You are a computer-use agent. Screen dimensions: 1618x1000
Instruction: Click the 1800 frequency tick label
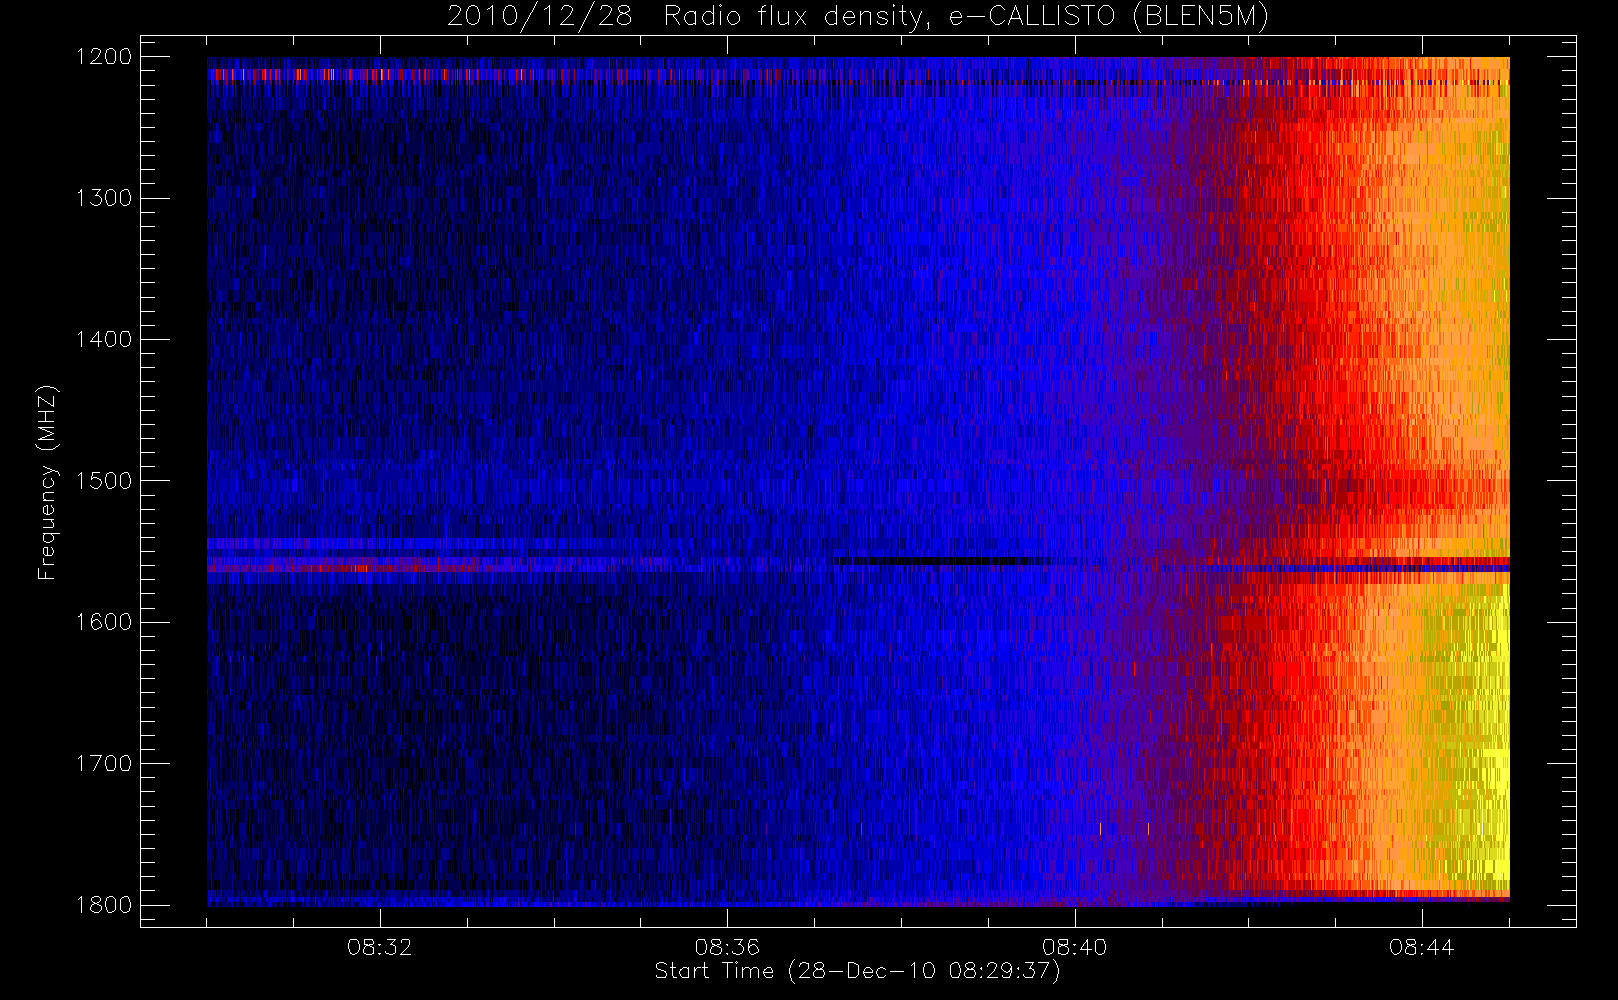(104, 904)
